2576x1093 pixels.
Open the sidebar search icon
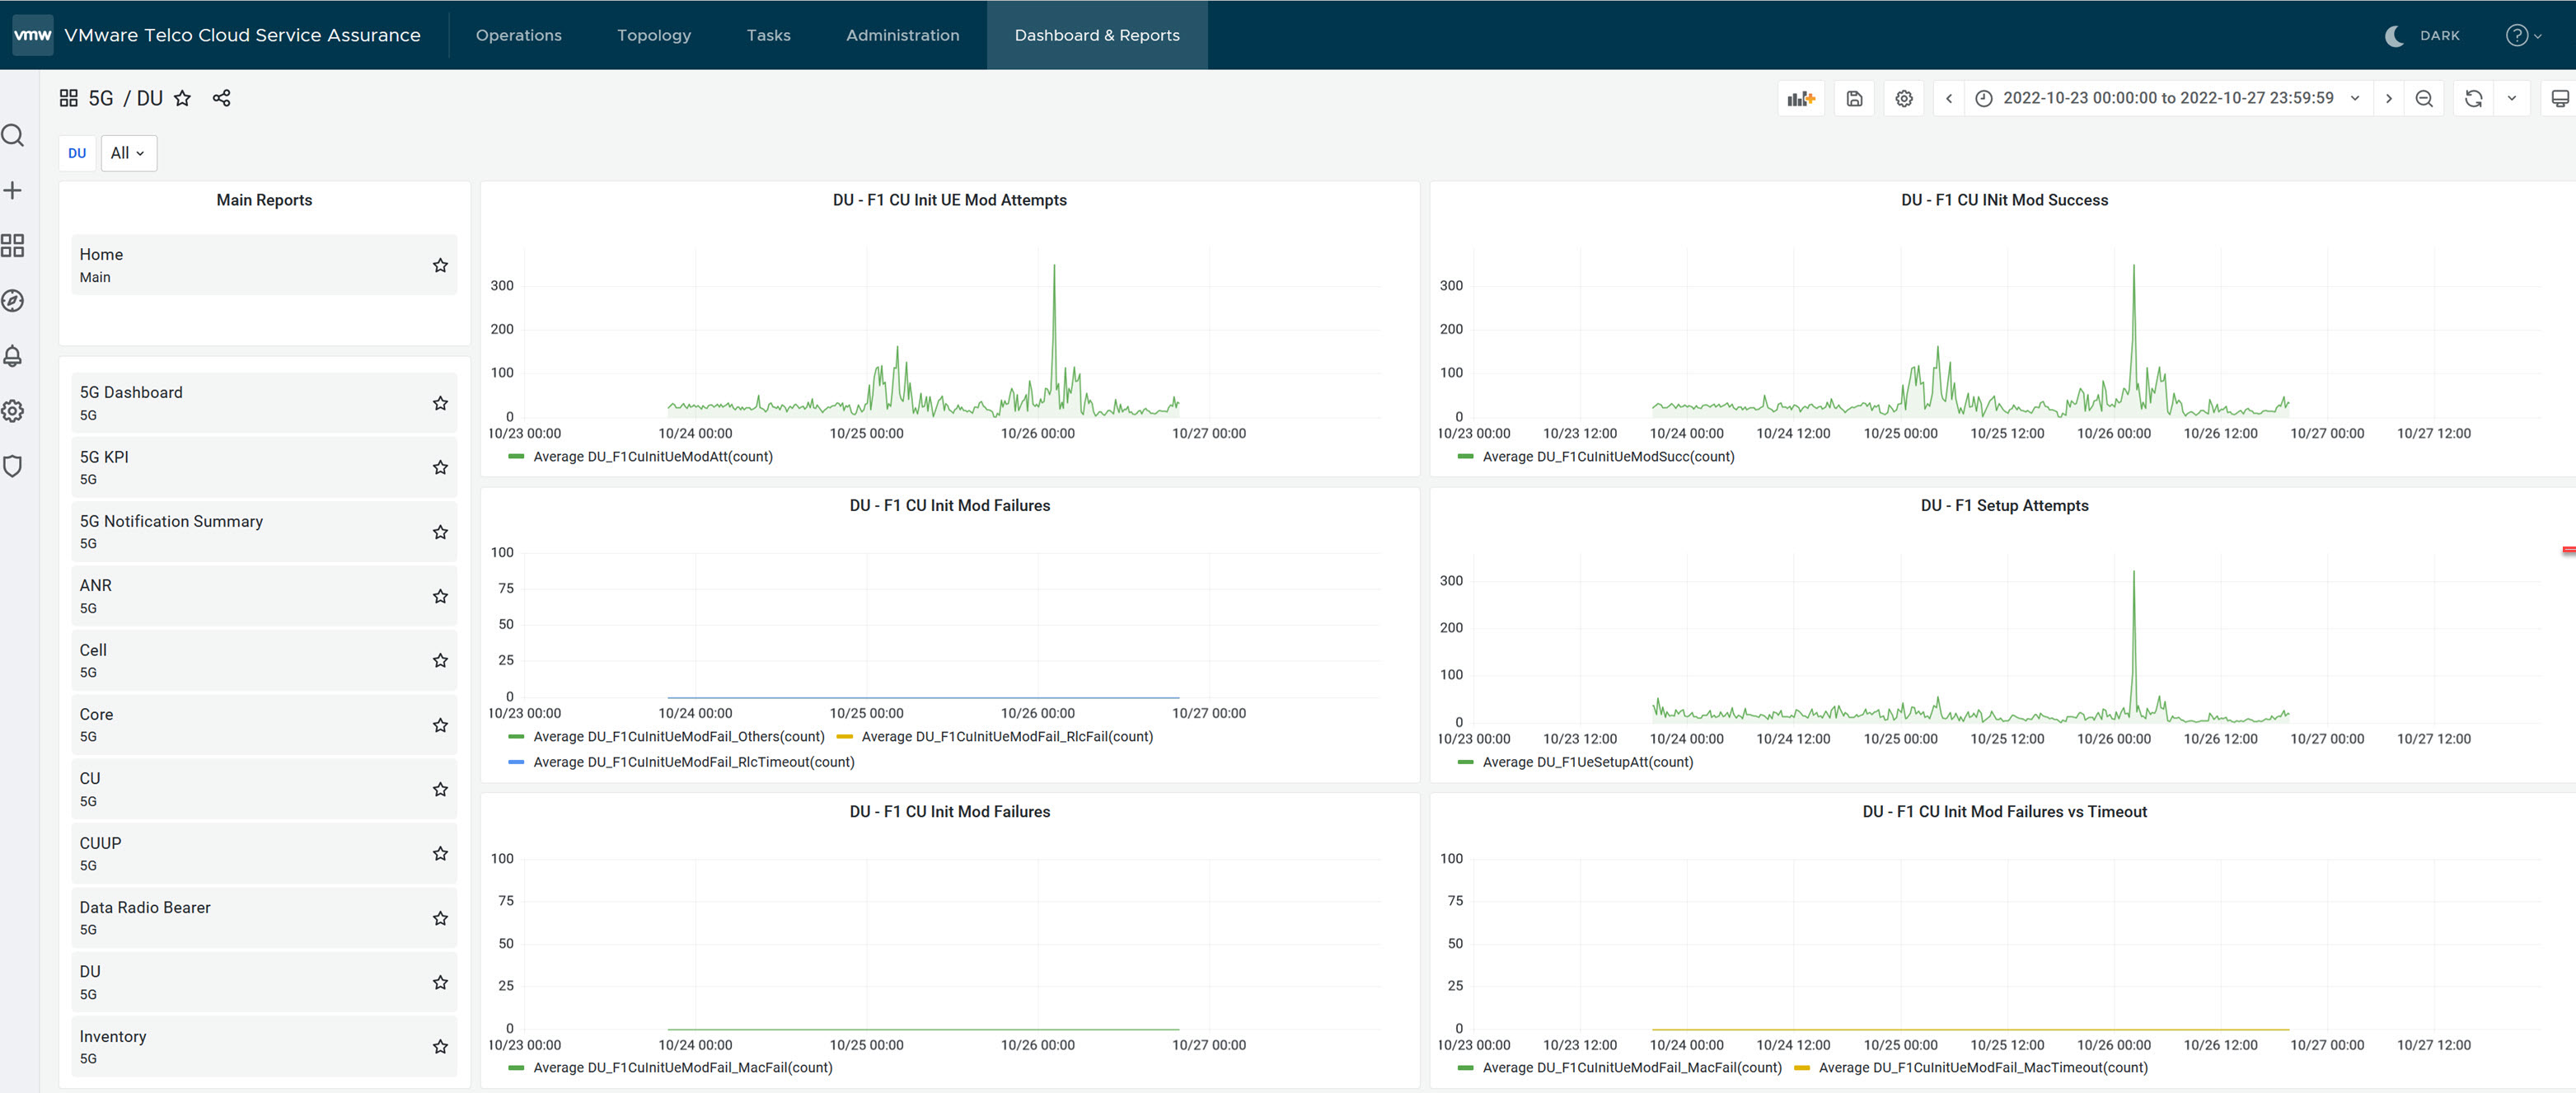(13, 135)
